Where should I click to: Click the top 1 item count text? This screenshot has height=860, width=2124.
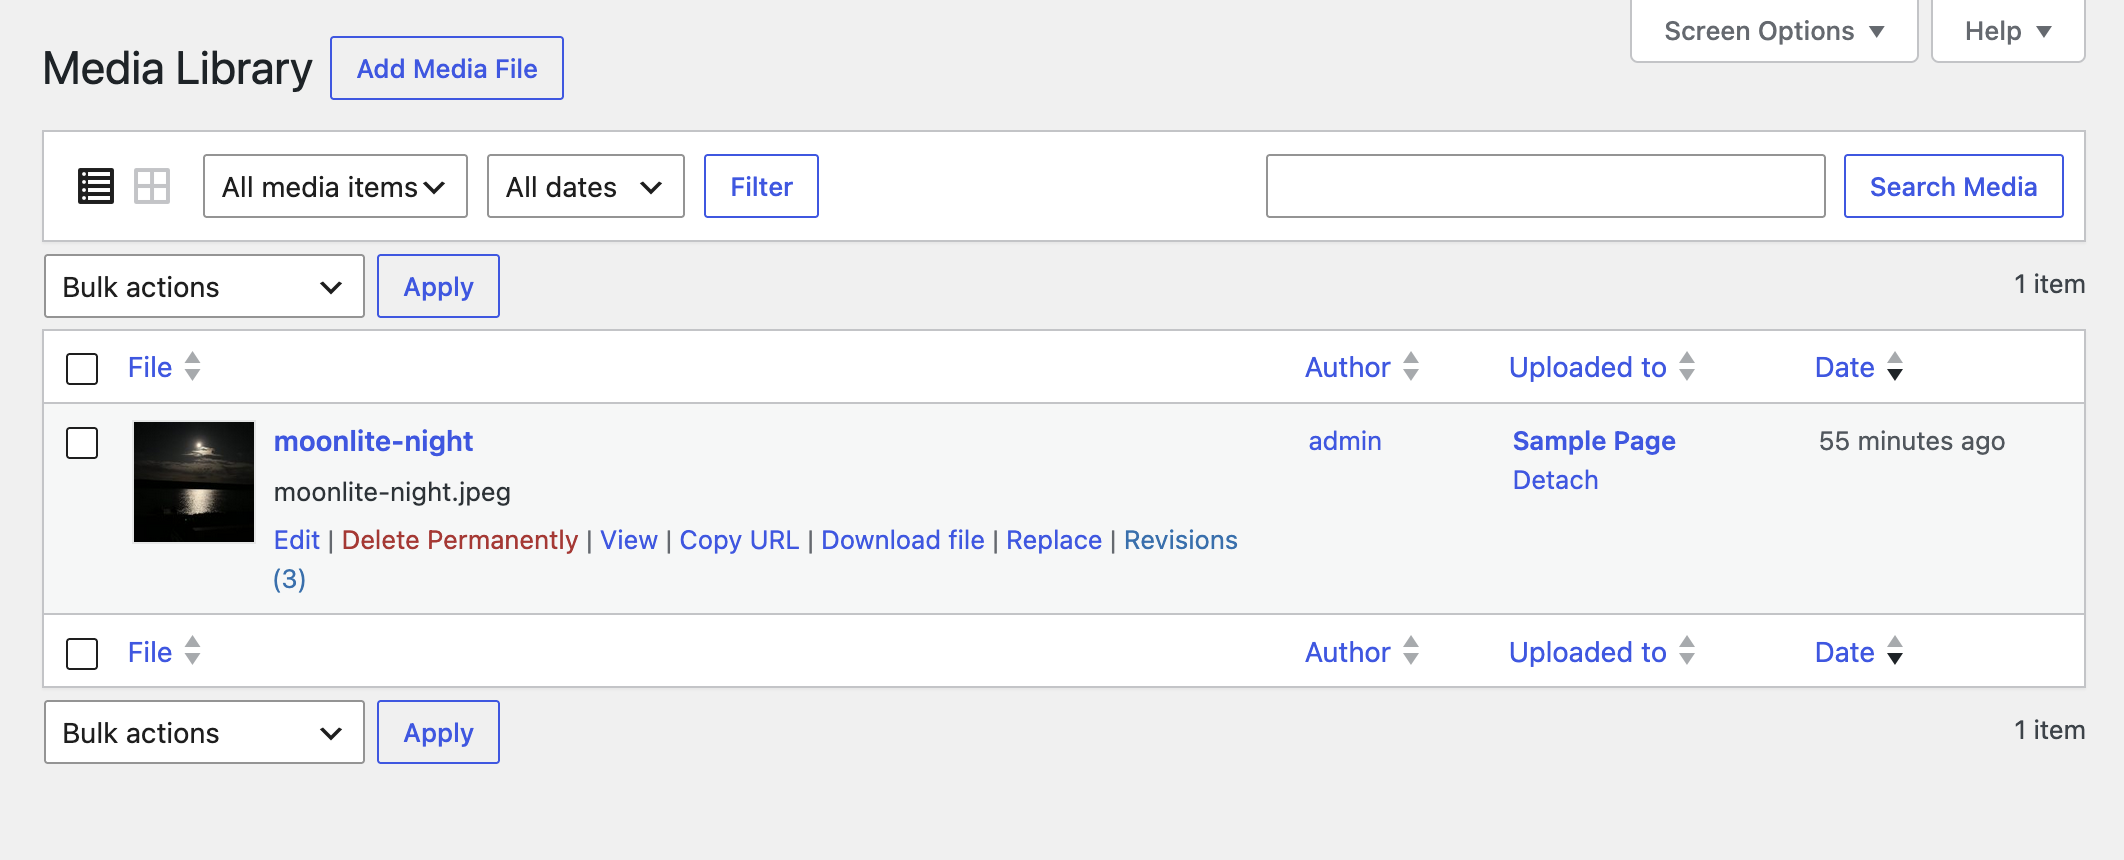2049,284
